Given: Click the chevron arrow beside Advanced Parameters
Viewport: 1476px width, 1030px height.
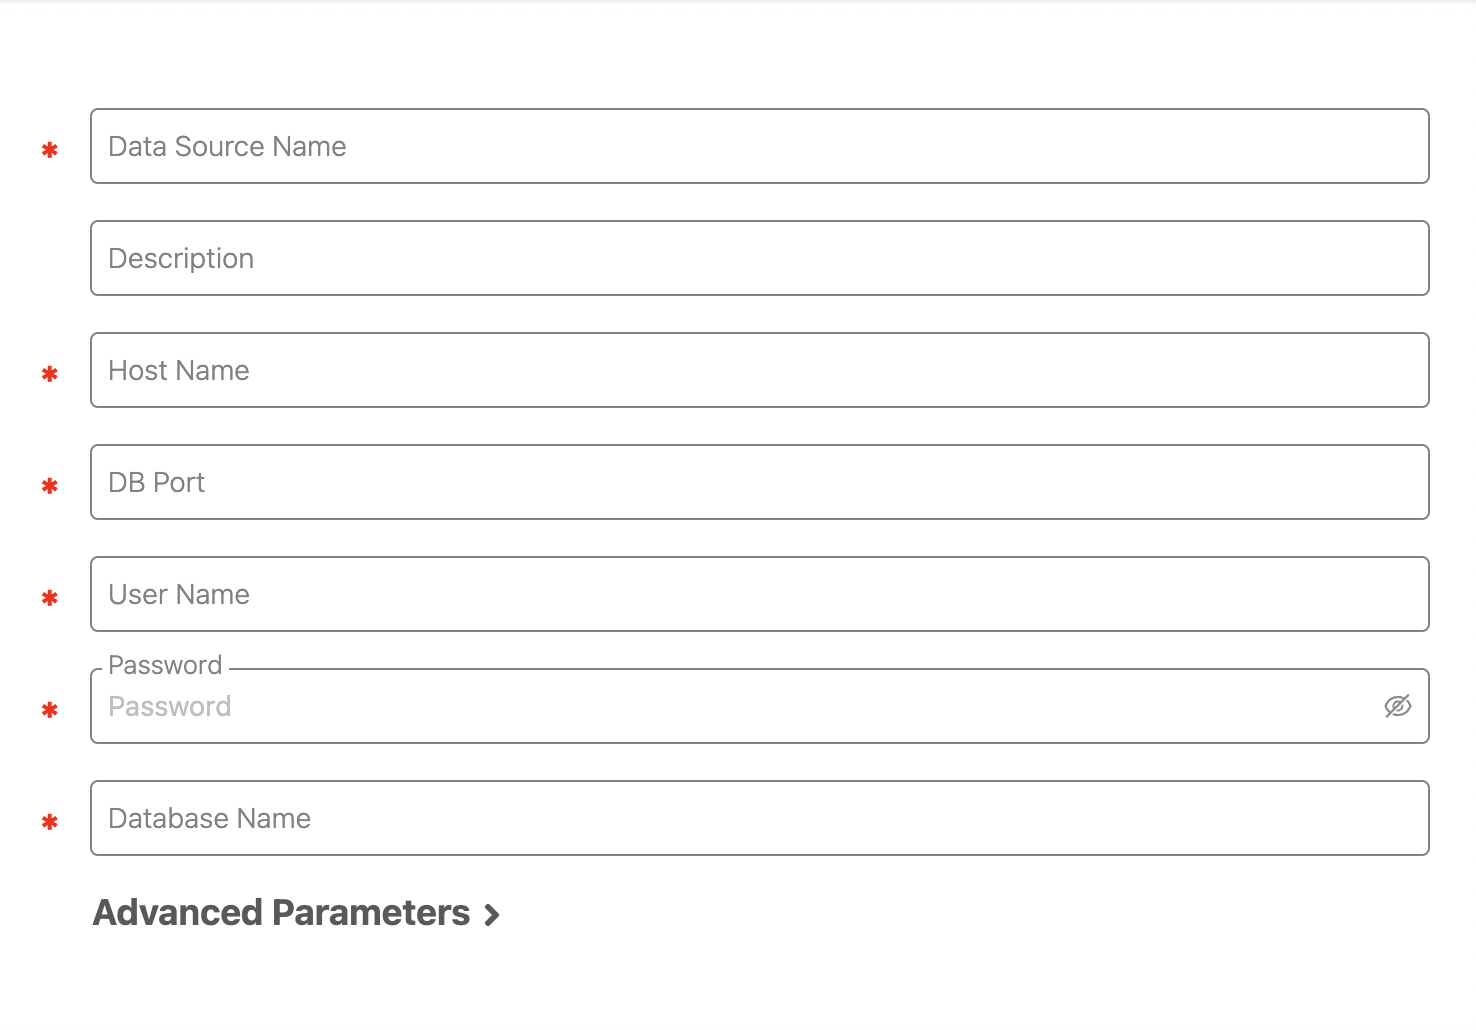Looking at the screenshot, I should [491, 915].
